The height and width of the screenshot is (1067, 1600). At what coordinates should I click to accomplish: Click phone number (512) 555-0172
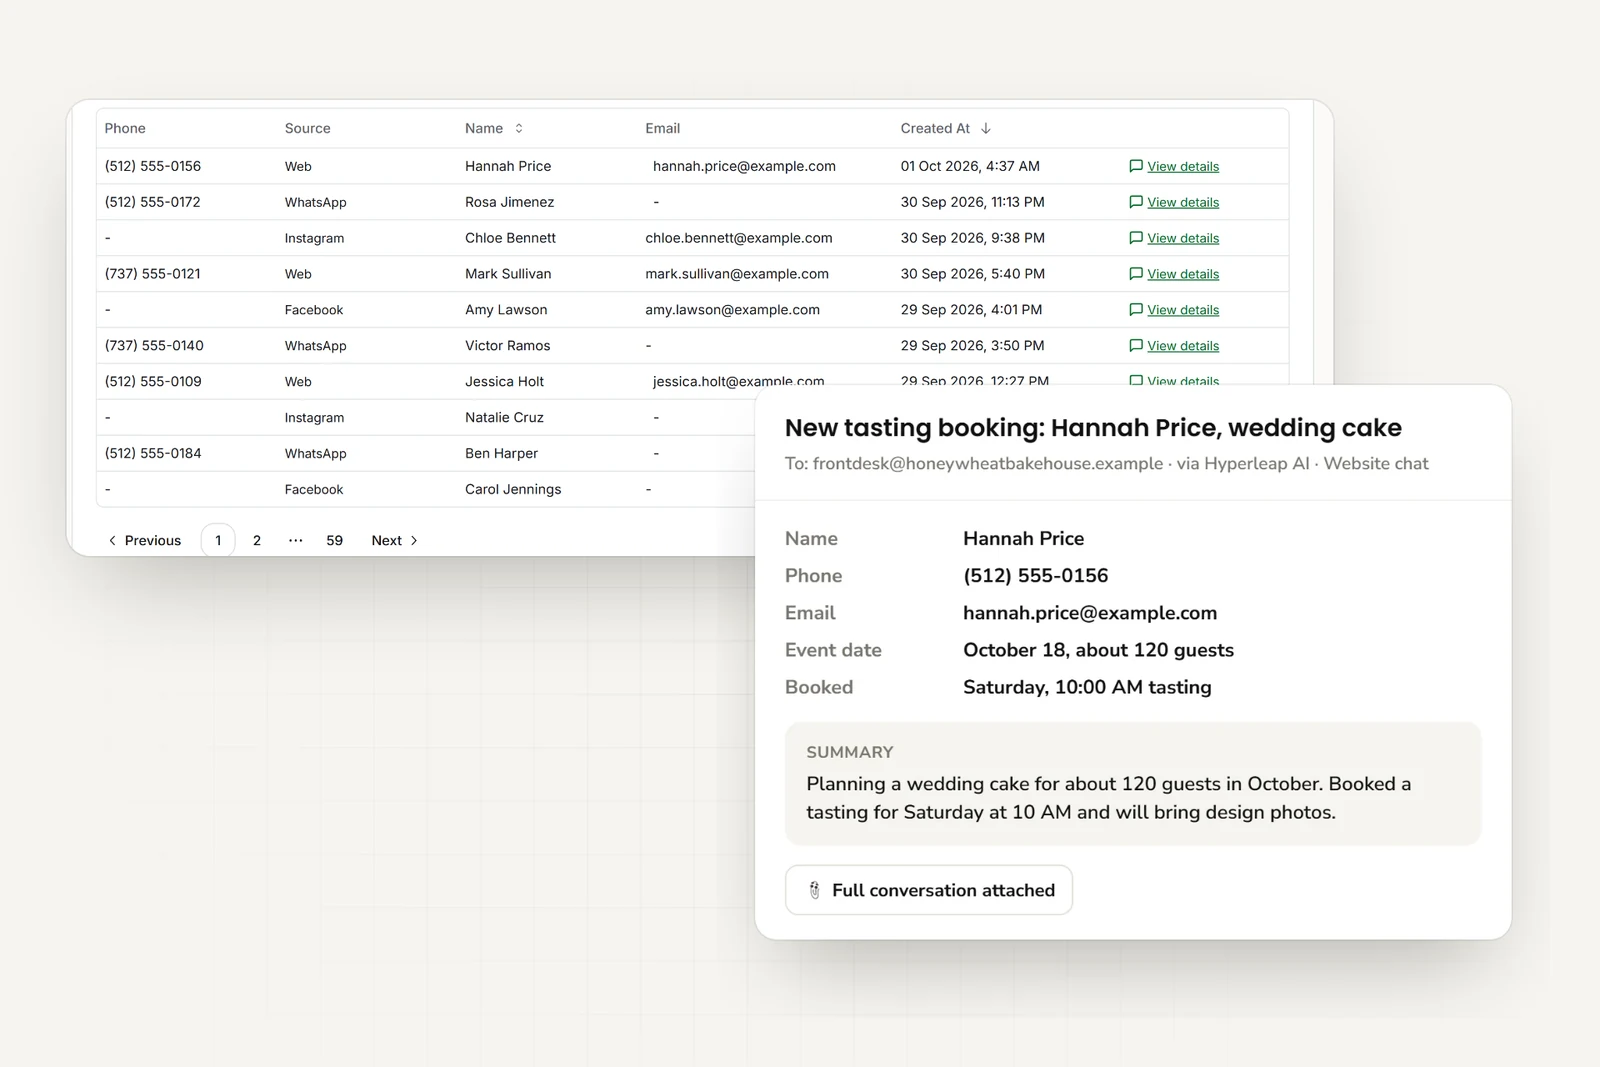click(152, 202)
